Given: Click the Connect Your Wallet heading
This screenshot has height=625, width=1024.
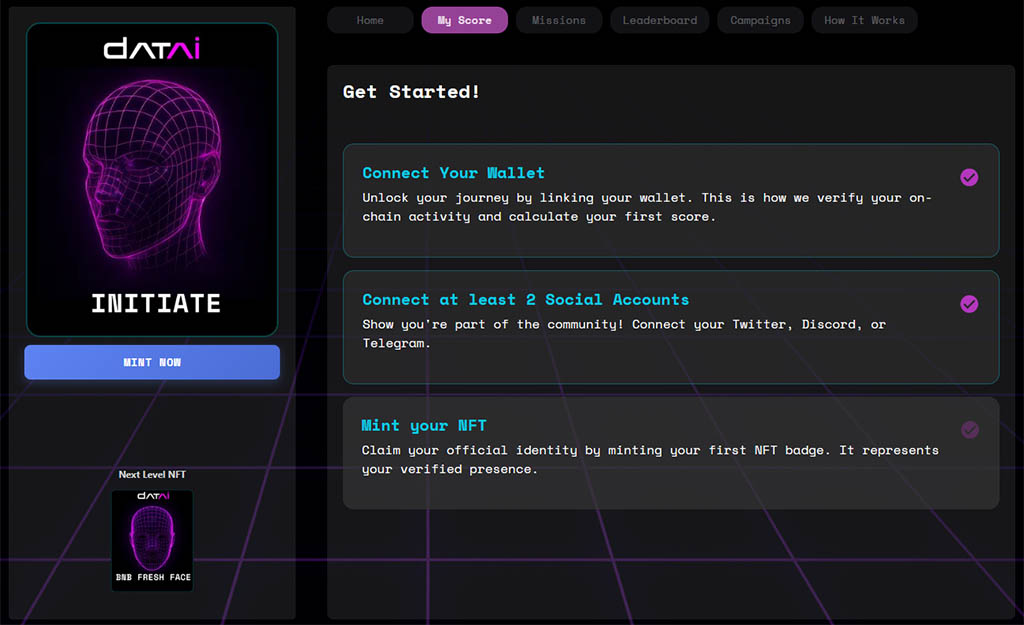Looking at the screenshot, I should click(453, 173).
